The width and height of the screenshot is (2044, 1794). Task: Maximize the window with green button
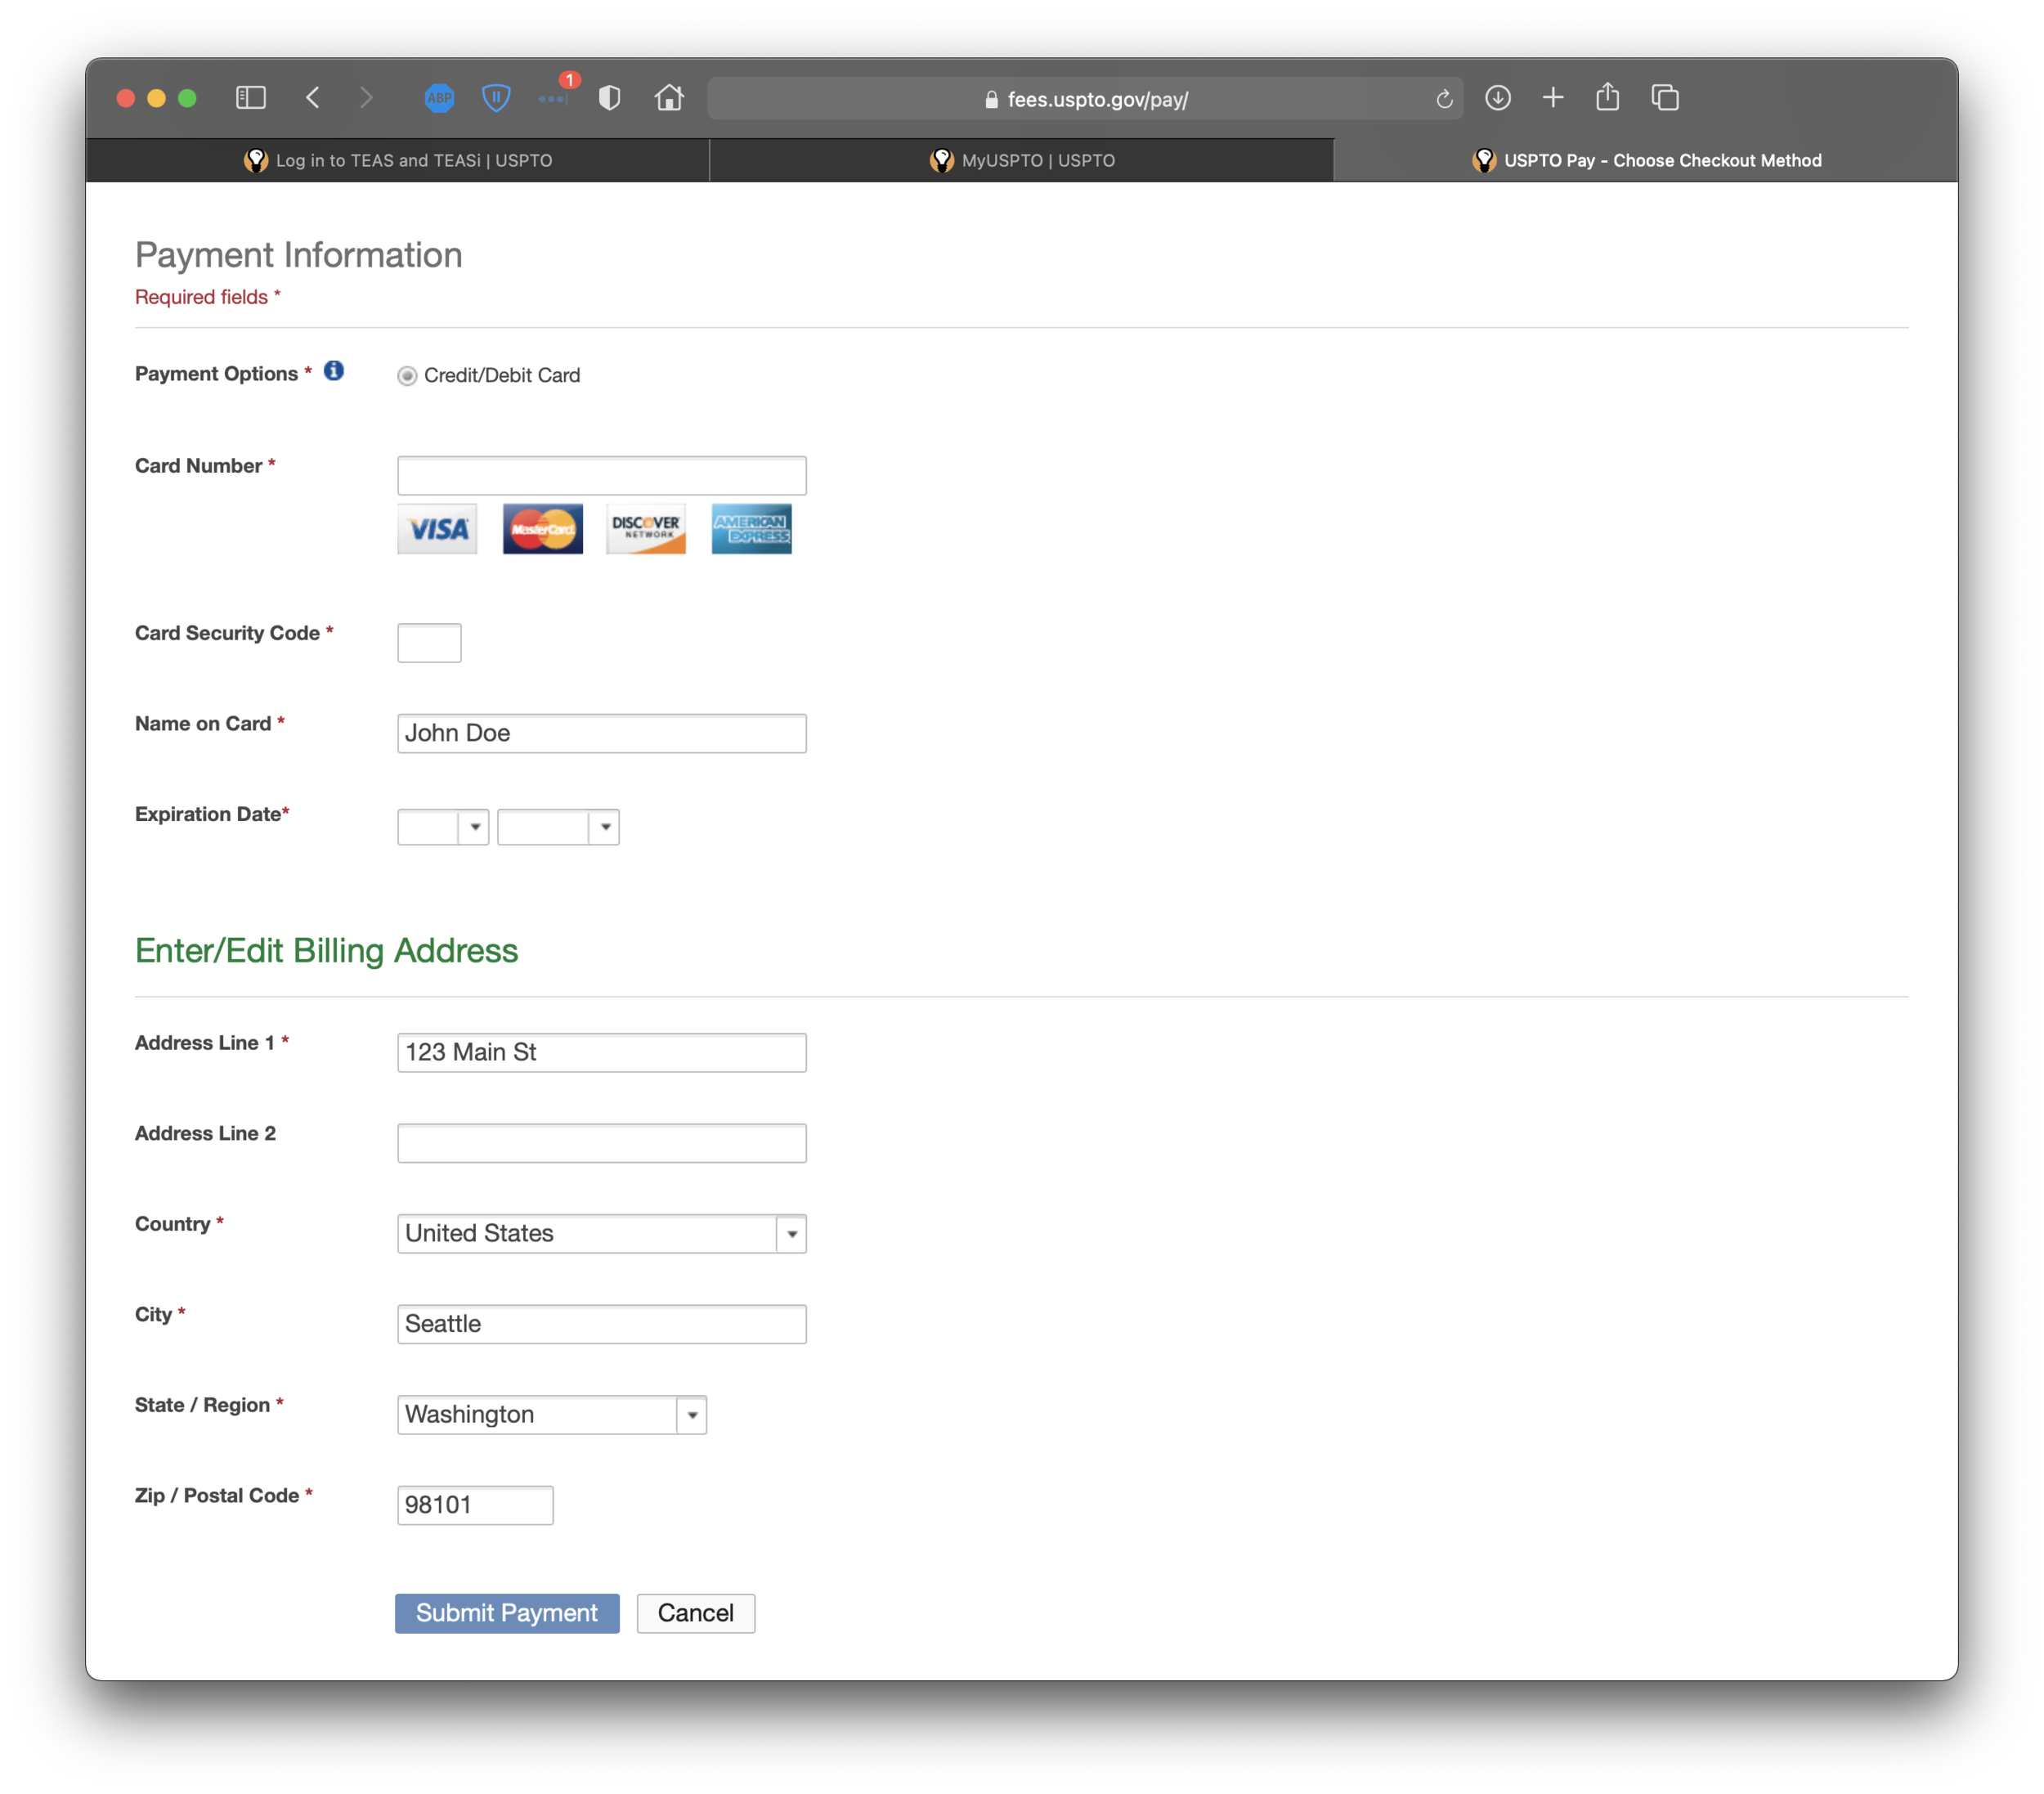click(x=187, y=98)
